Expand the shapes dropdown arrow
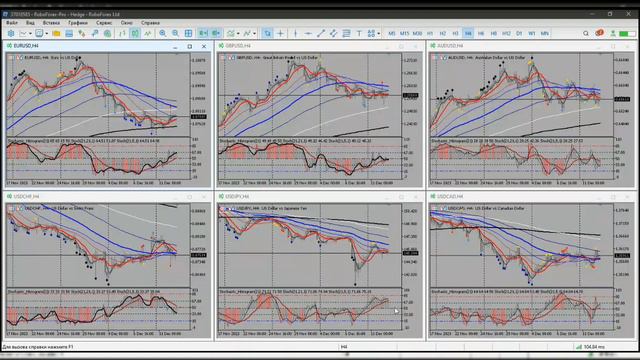 coord(378,33)
